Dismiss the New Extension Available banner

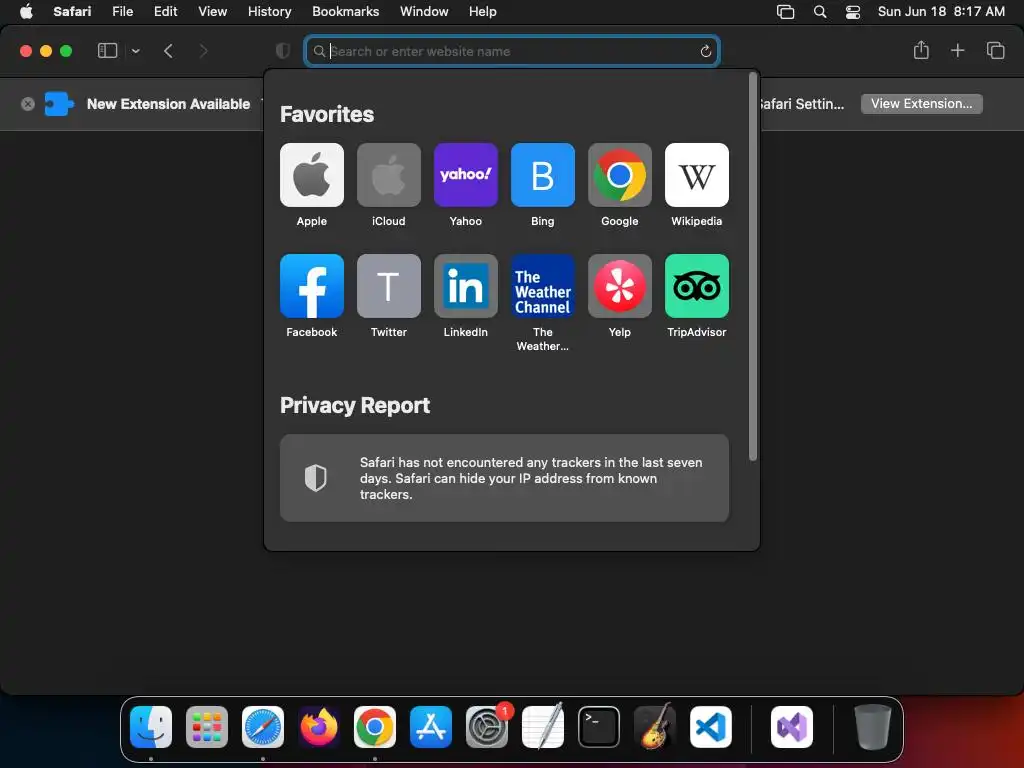click(27, 104)
